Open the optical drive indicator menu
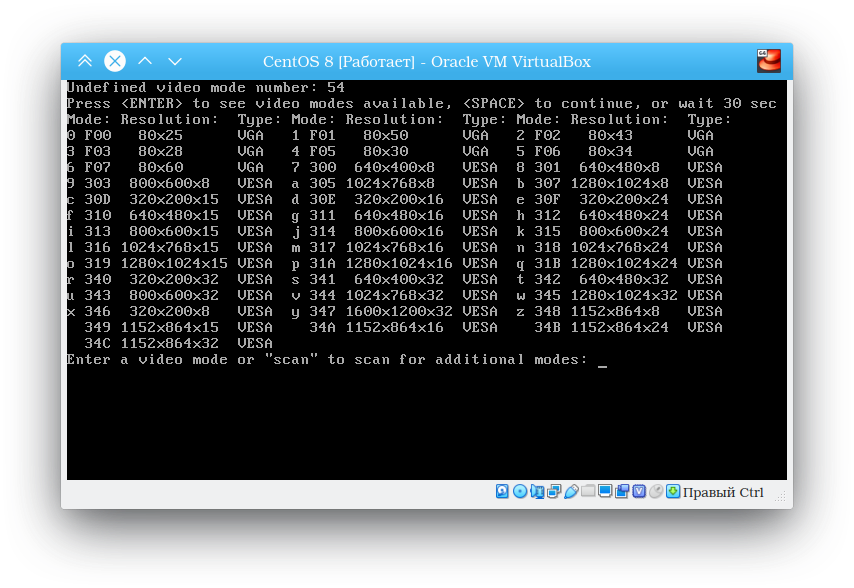Image resolution: width=854 pixels, height=588 pixels. pos(520,491)
